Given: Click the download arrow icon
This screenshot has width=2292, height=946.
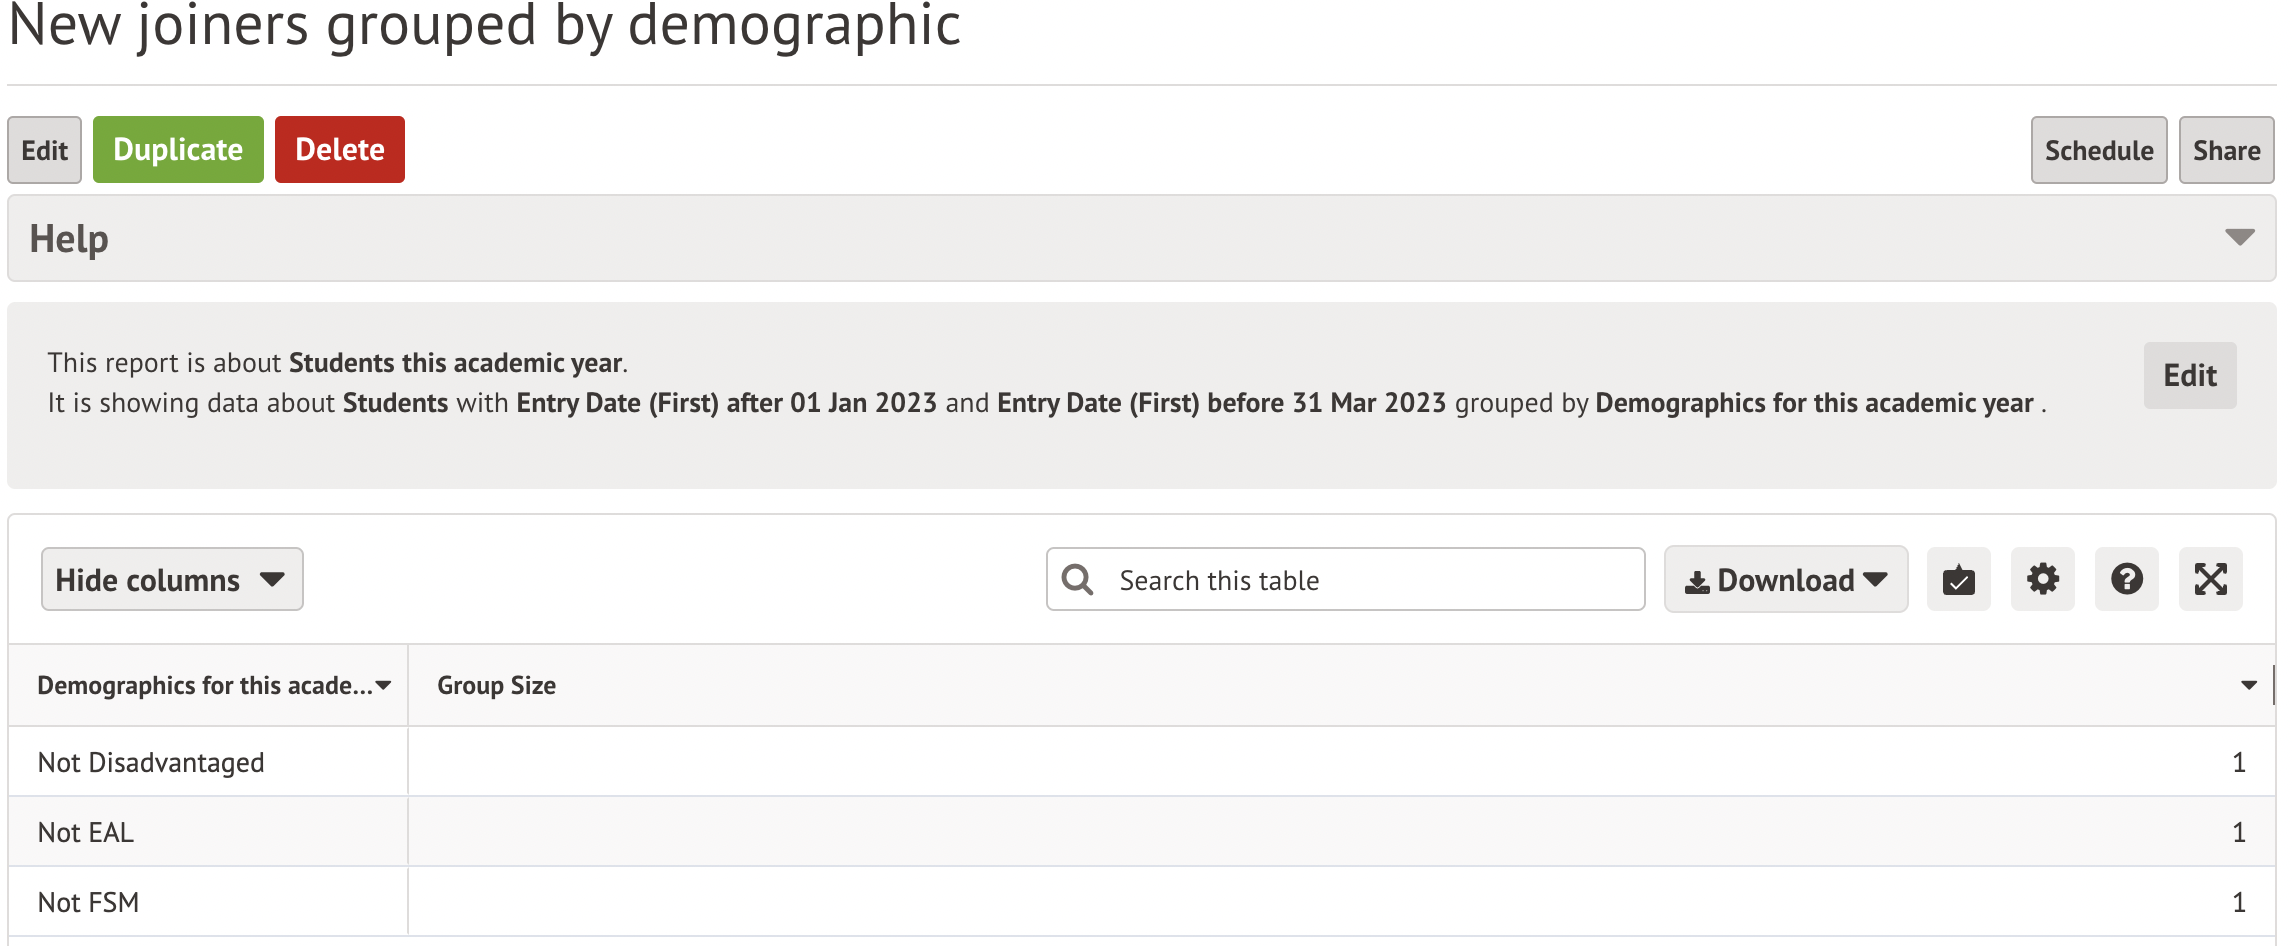Looking at the screenshot, I should pyautogui.click(x=1696, y=582).
